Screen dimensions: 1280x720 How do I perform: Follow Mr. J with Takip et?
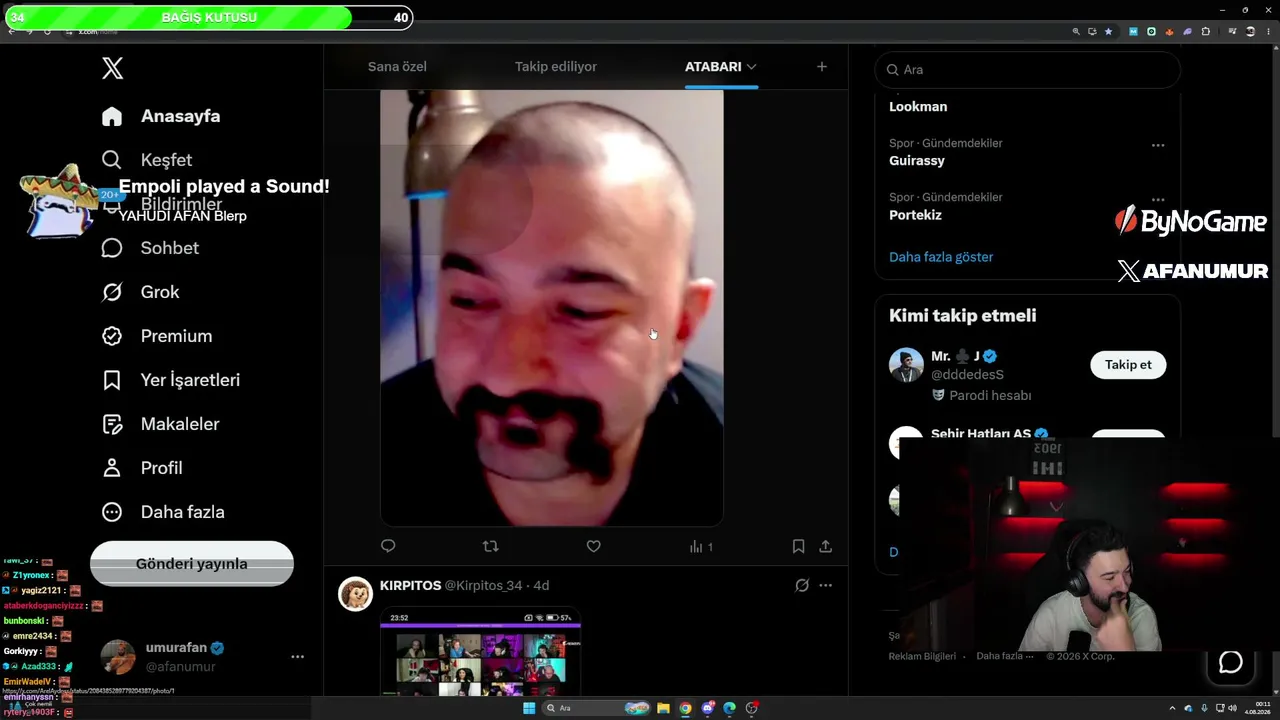tap(1128, 365)
